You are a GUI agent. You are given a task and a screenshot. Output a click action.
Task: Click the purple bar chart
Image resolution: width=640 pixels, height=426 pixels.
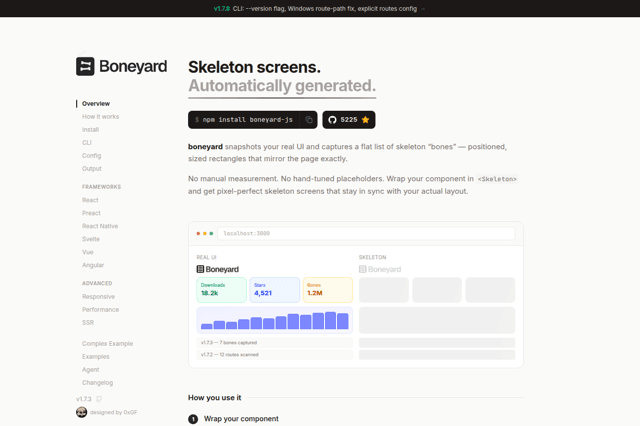pyautogui.click(x=275, y=320)
